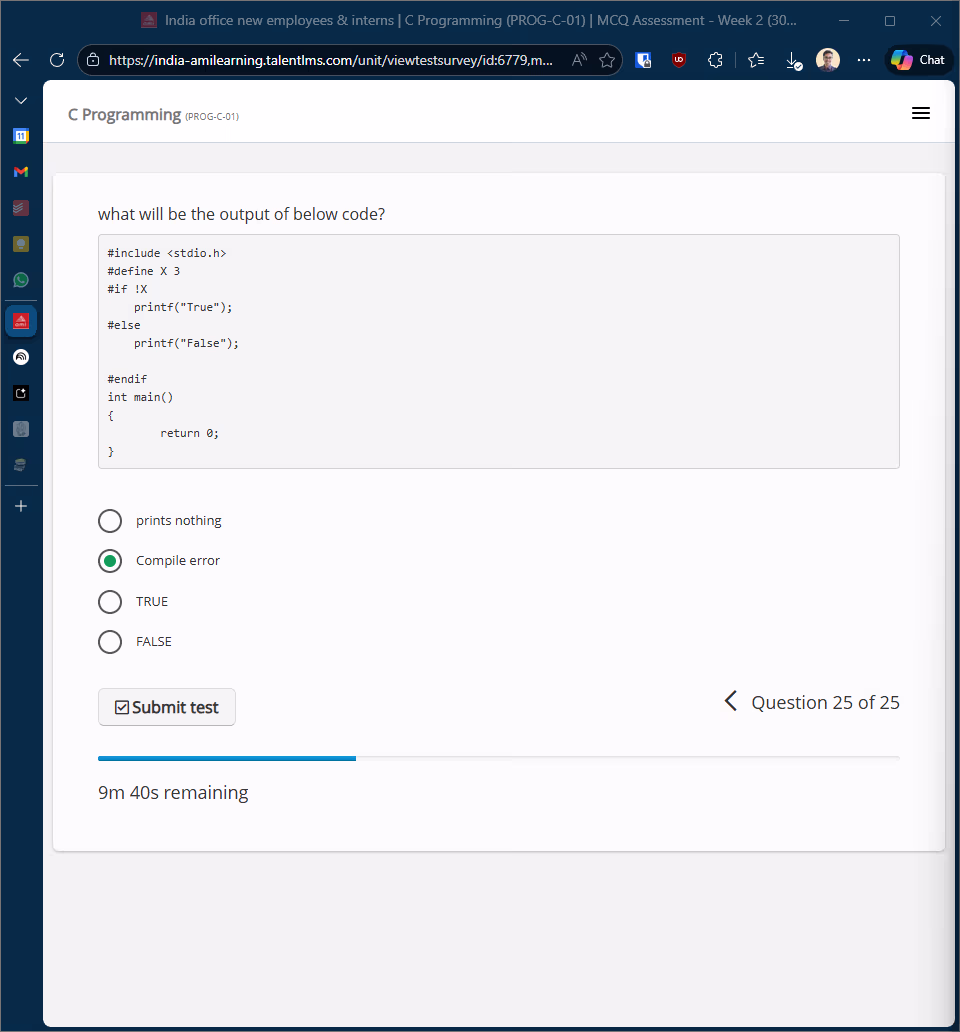Expand the vertical tabs chevron
Image resolution: width=960 pixels, height=1032 pixels.
[x=21, y=101]
